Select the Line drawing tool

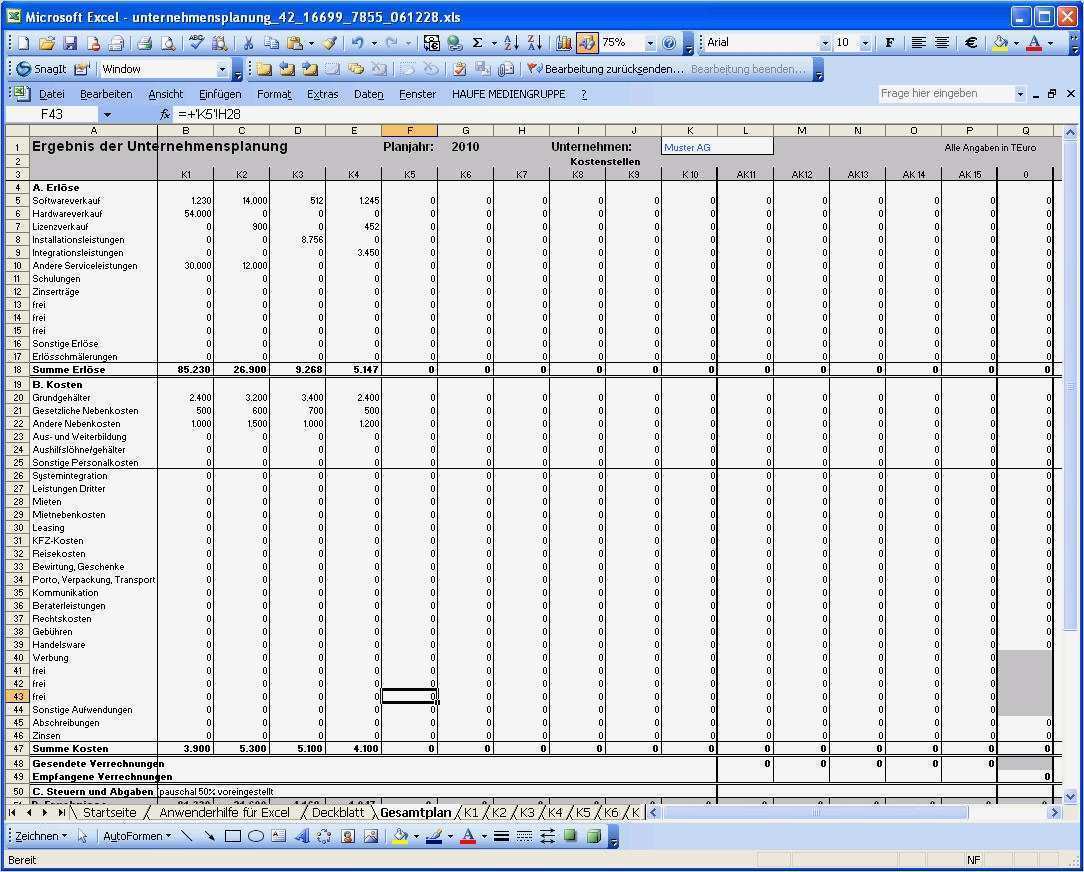186,836
